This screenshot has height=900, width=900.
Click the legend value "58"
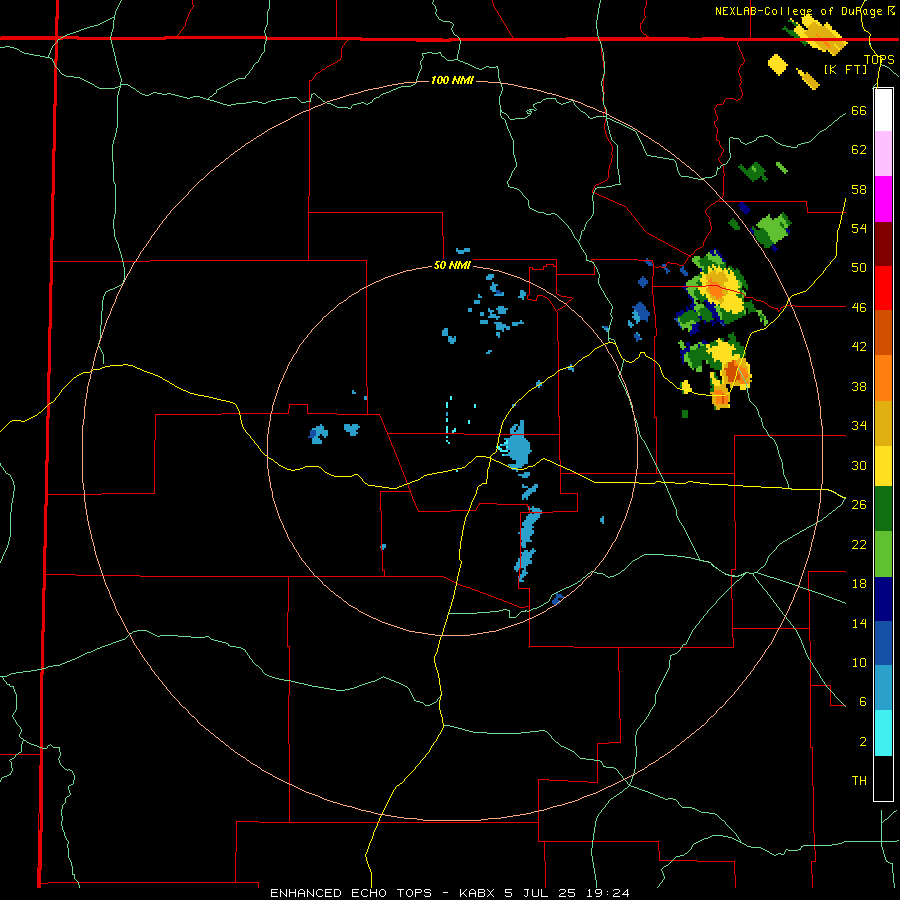[859, 189]
